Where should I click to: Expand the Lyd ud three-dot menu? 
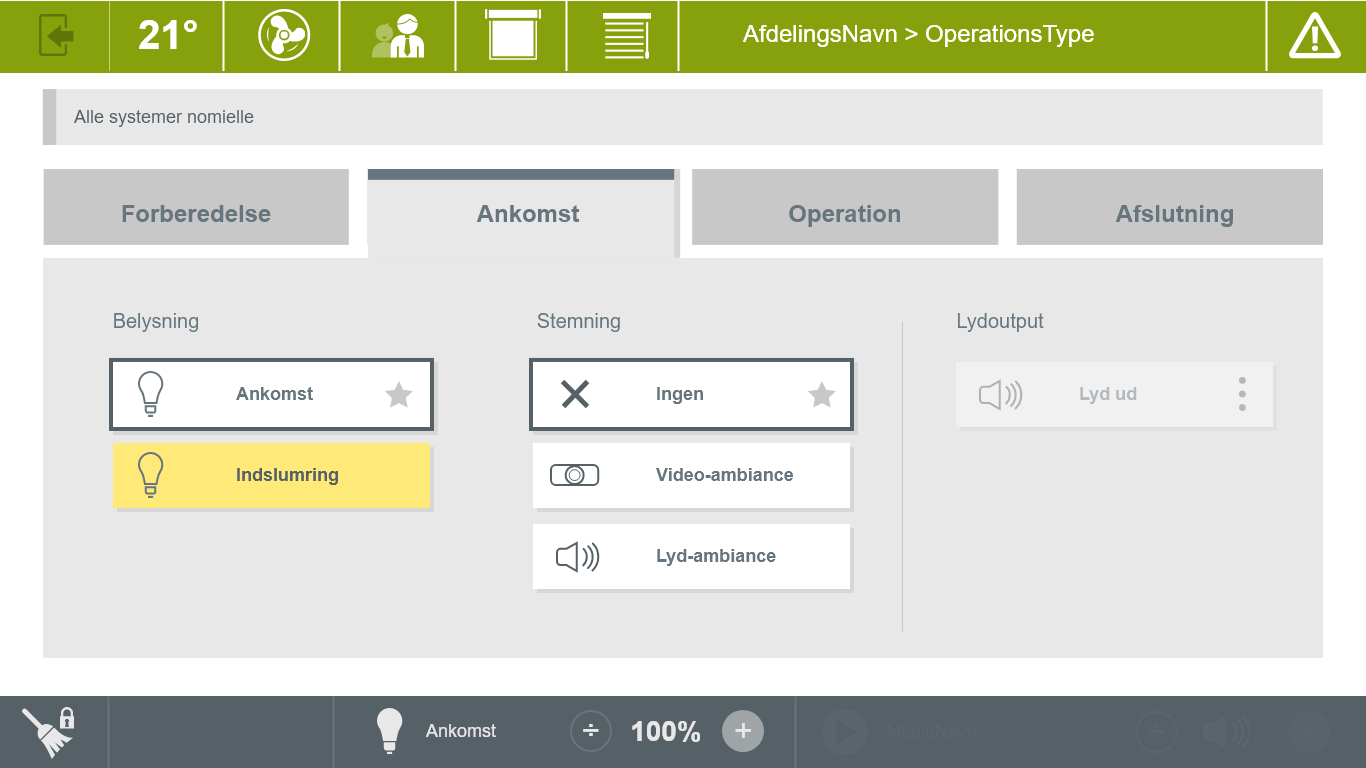pos(1242,394)
